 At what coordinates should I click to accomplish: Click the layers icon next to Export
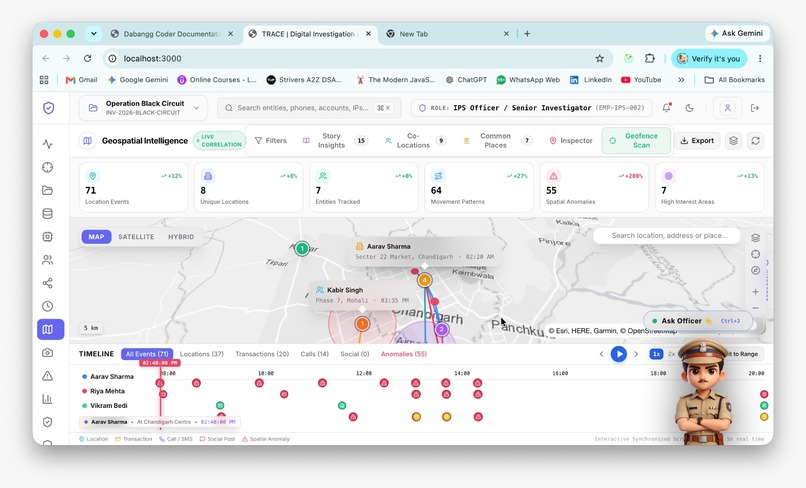[734, 140]
